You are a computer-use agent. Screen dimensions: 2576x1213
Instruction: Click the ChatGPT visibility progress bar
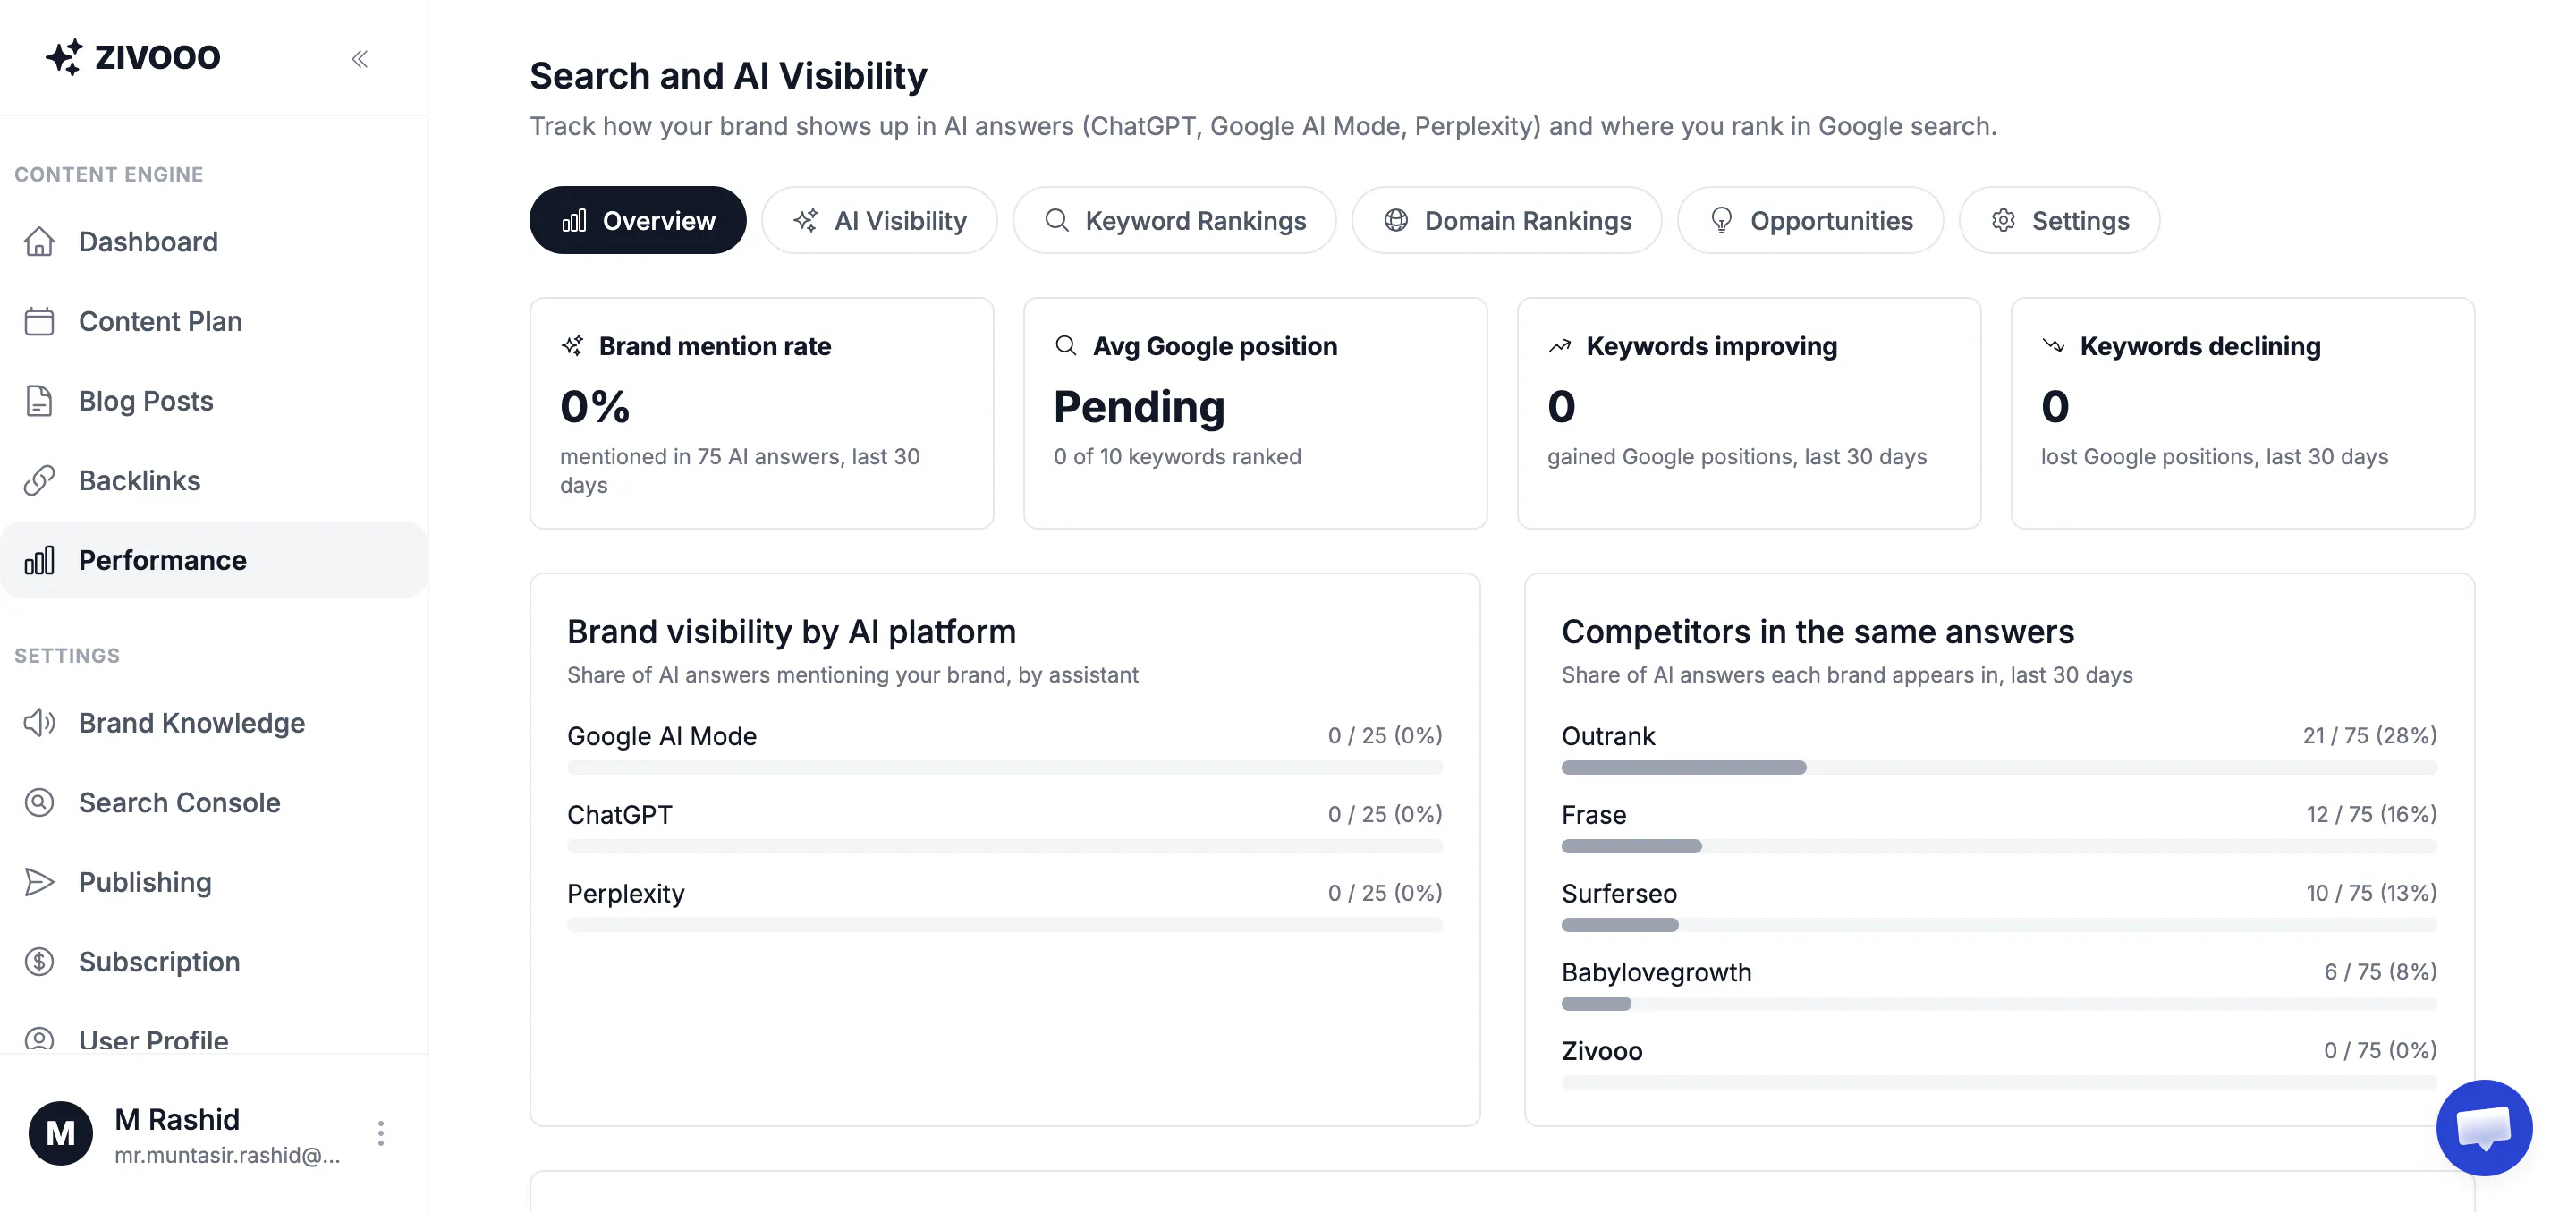pos(1004,846)
